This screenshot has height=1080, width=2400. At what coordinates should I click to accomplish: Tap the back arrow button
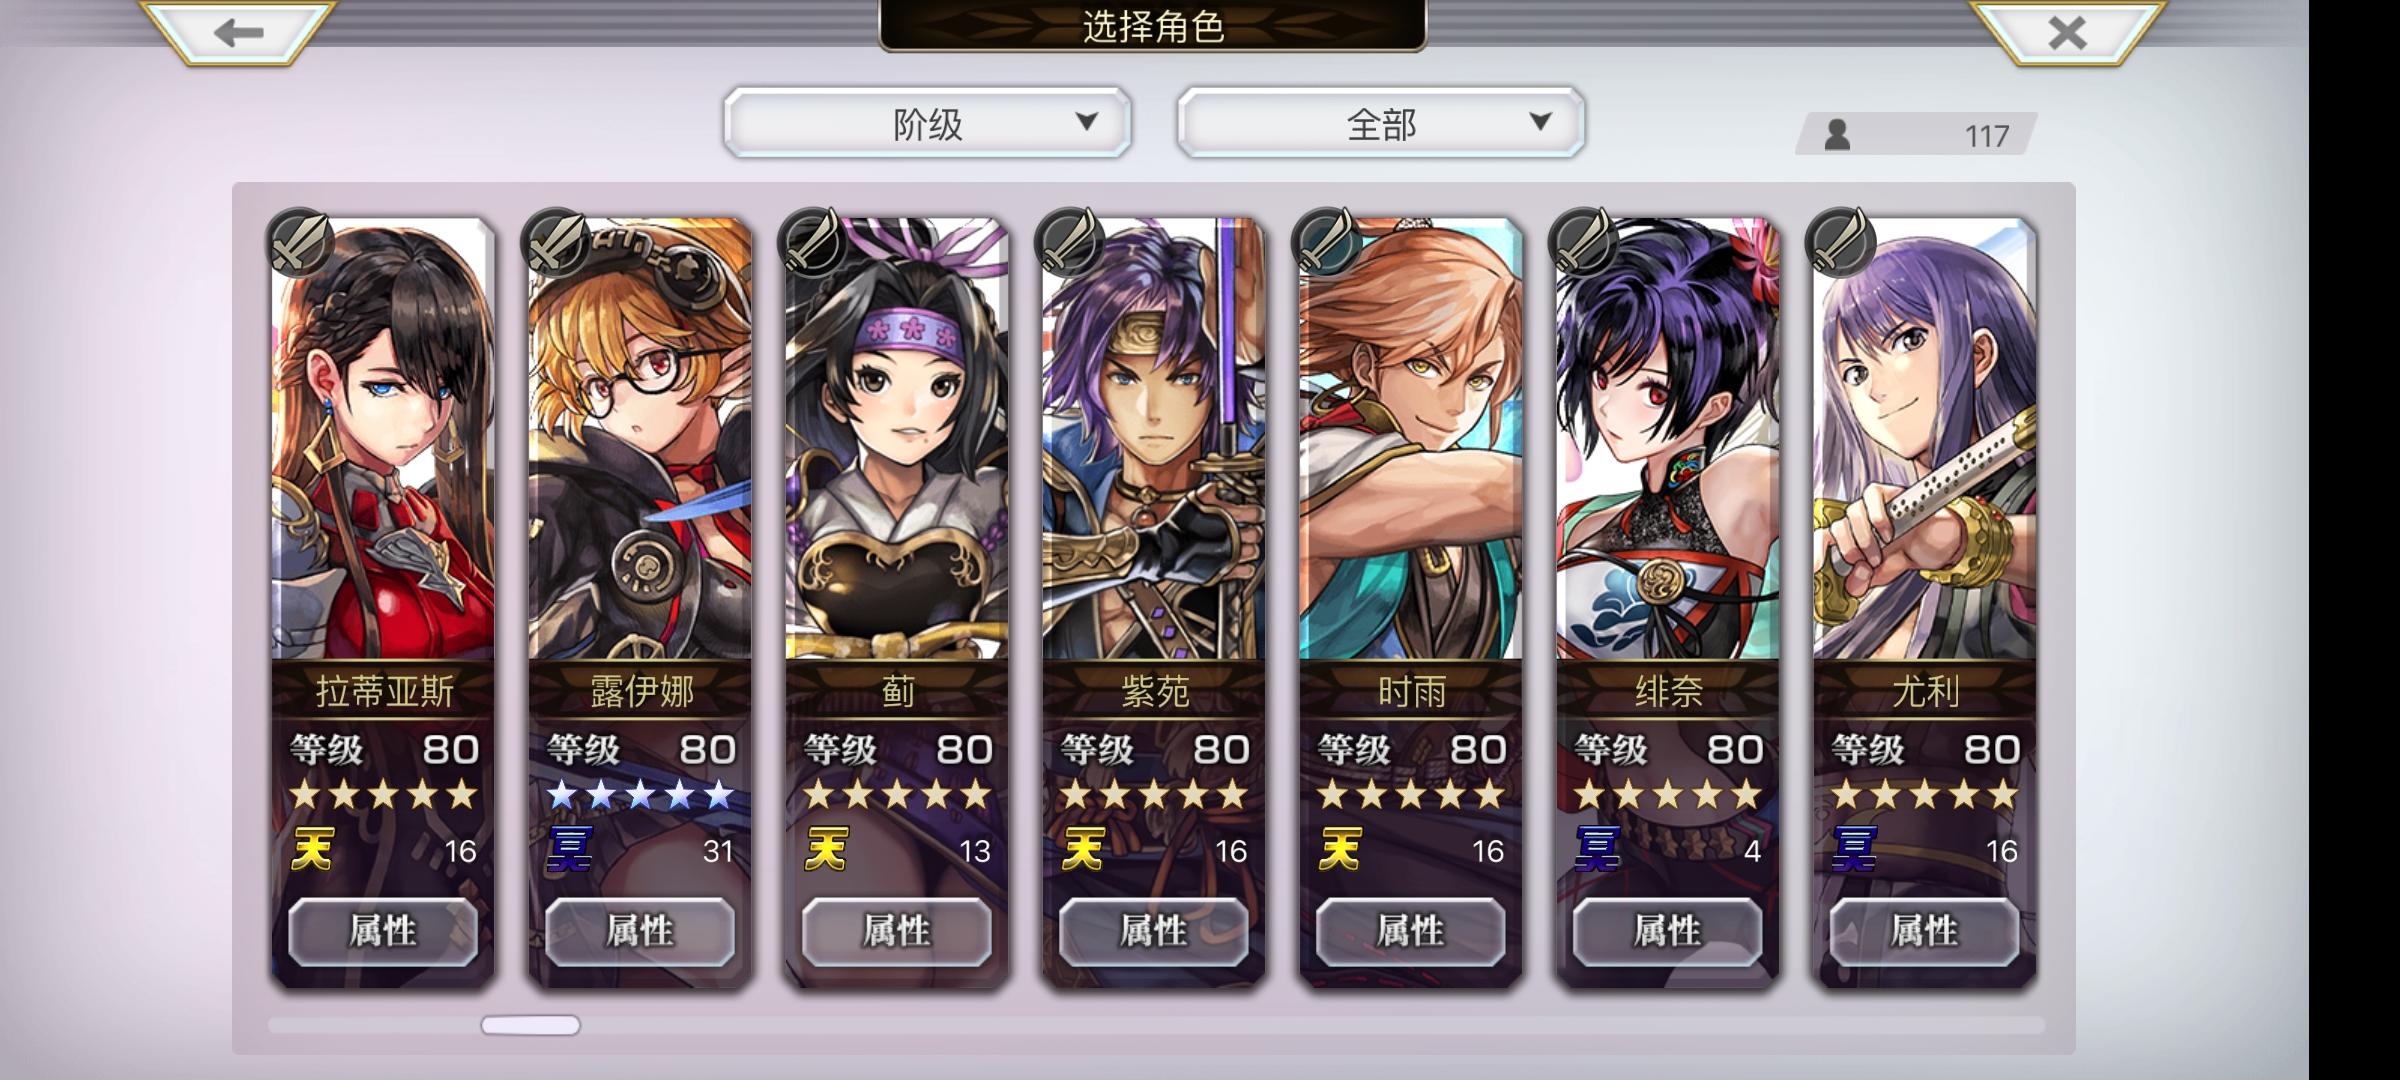click(238, 32)
